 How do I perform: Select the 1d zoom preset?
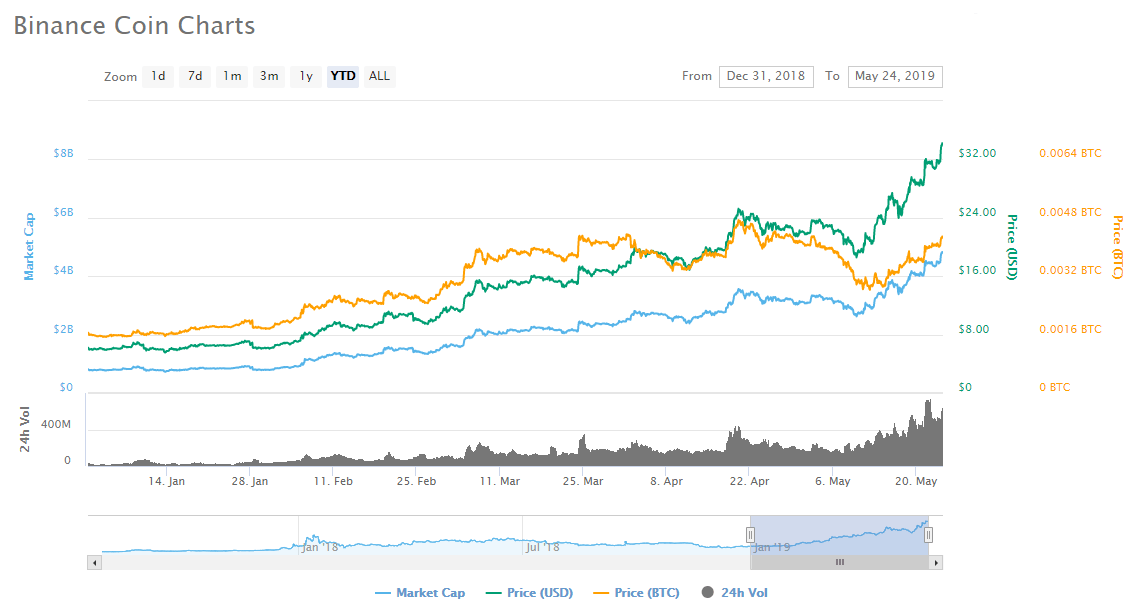pos(157,76)
